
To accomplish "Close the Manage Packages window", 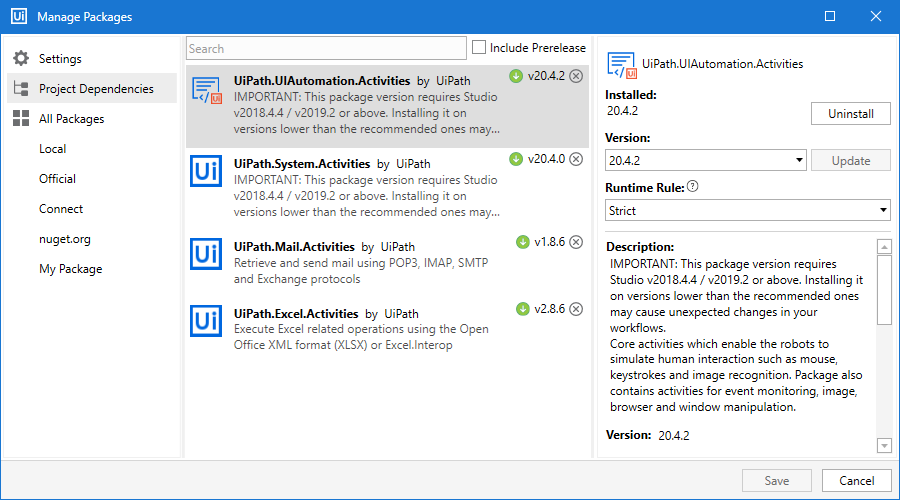I will tap(875, 16).
